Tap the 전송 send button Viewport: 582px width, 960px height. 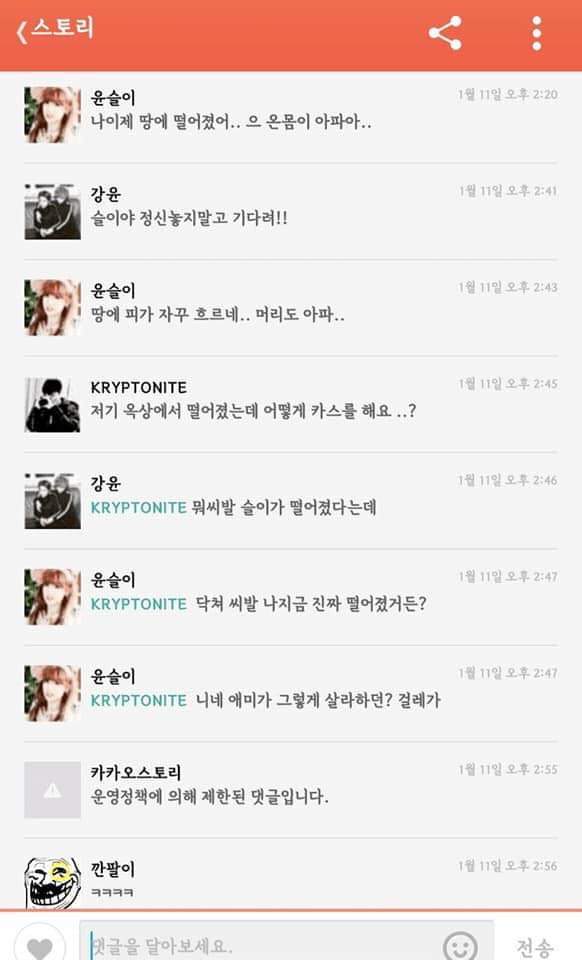(534, 947)
